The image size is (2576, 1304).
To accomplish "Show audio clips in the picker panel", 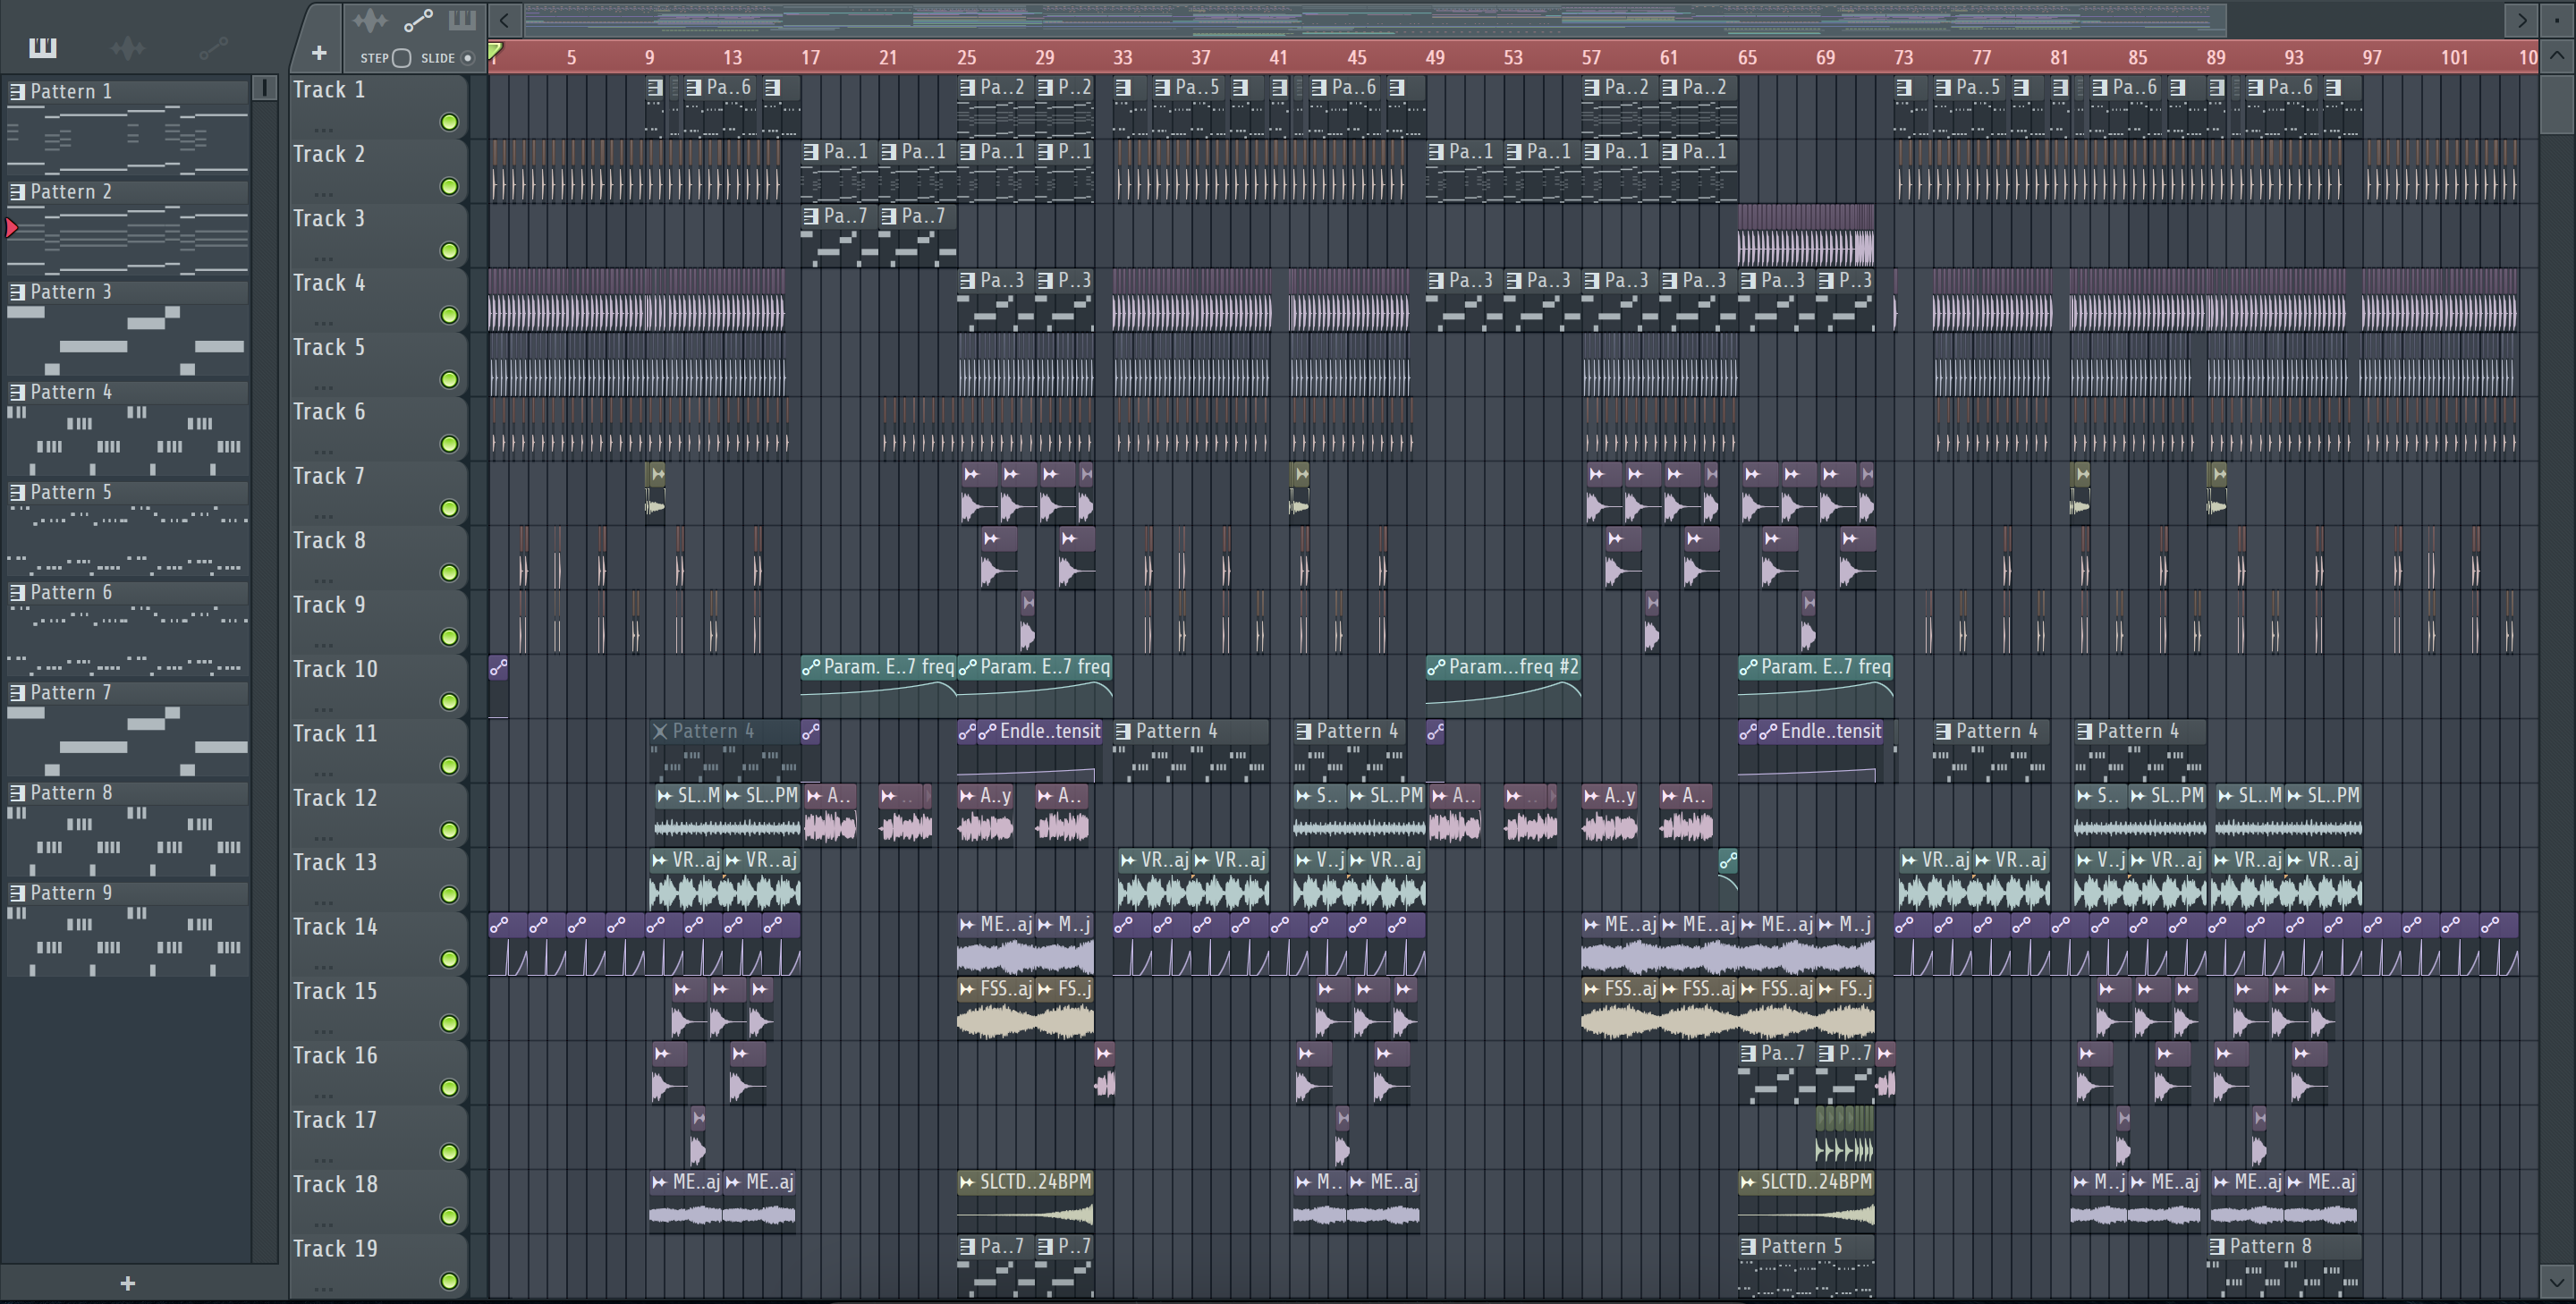I will coord(128,47).
